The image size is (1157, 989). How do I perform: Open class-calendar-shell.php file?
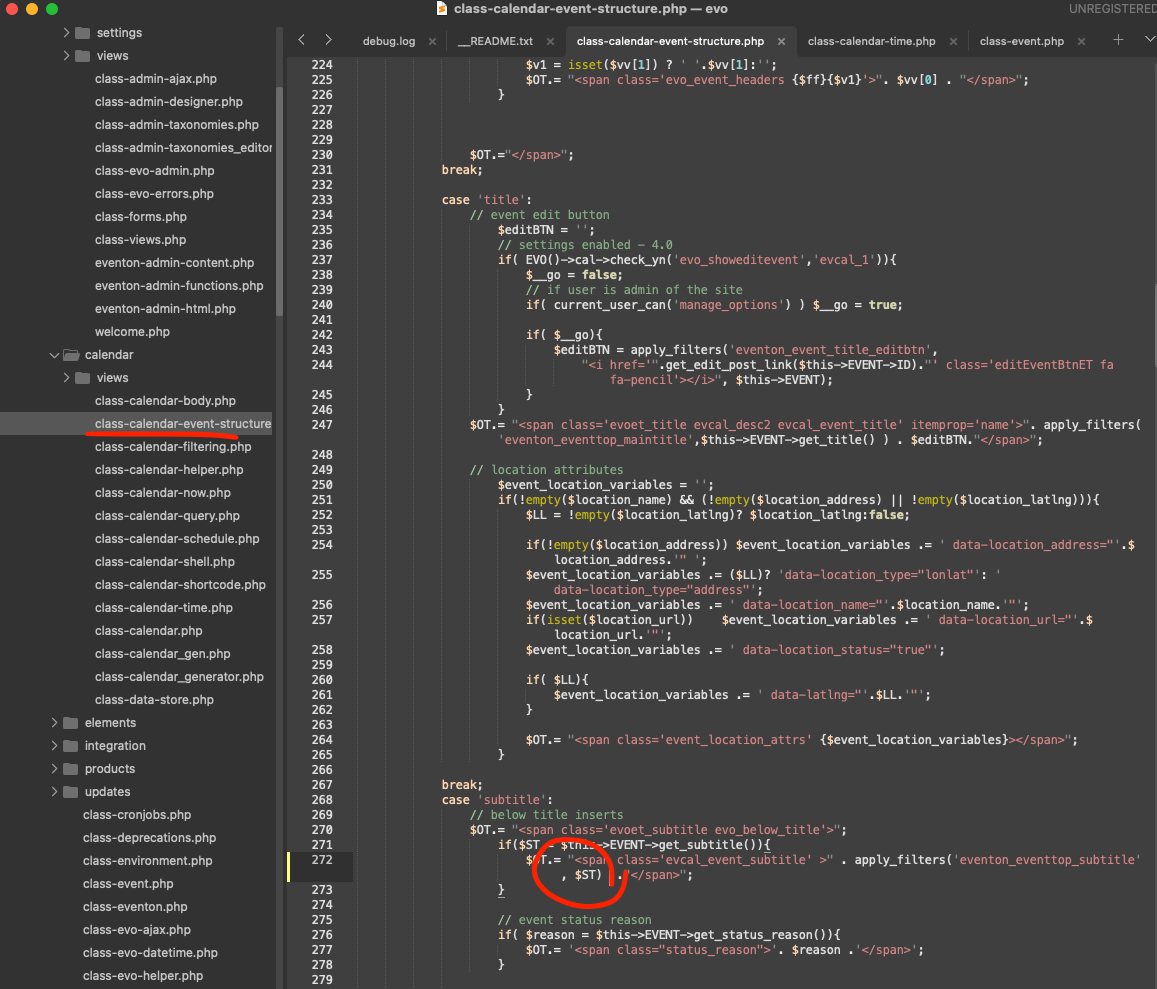pyautogui.click(x=165, y=561)
